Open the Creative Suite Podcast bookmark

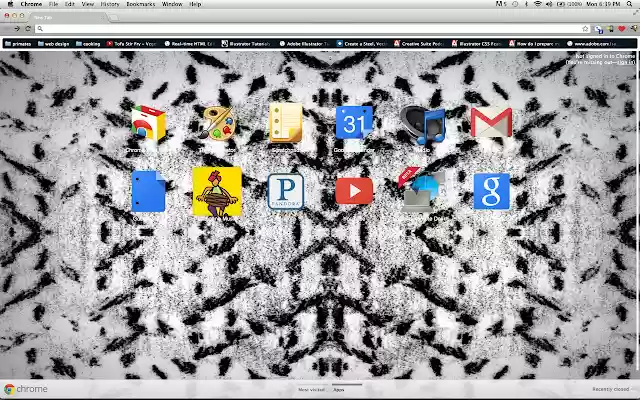click(419, 44)
